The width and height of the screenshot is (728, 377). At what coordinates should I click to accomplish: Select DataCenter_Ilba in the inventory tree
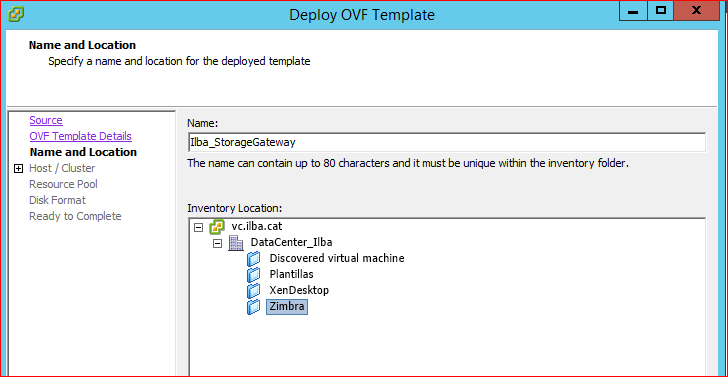click(291, 242)
